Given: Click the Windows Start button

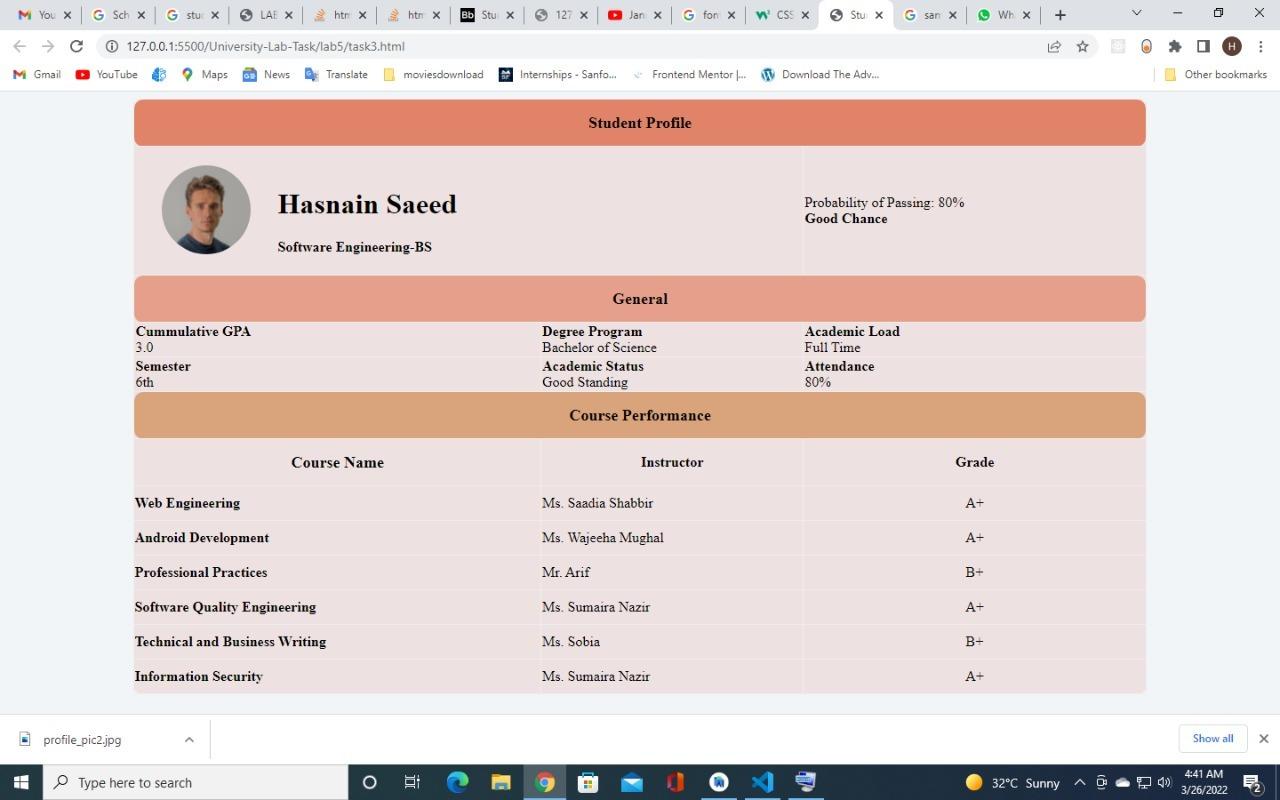Looking at the screenshot, I should click(x=20, y=782).
